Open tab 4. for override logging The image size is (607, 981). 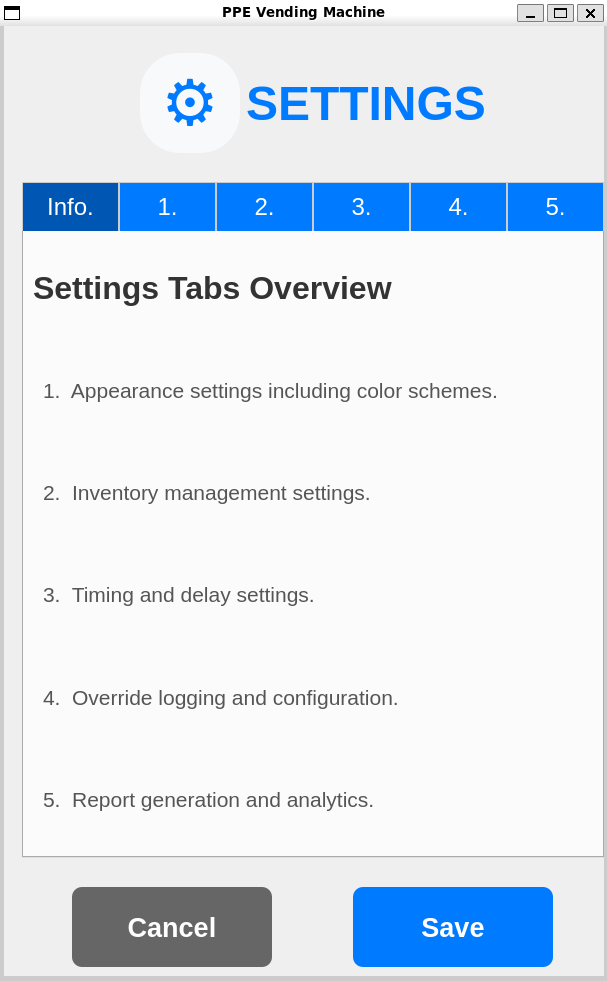(458, 207)
